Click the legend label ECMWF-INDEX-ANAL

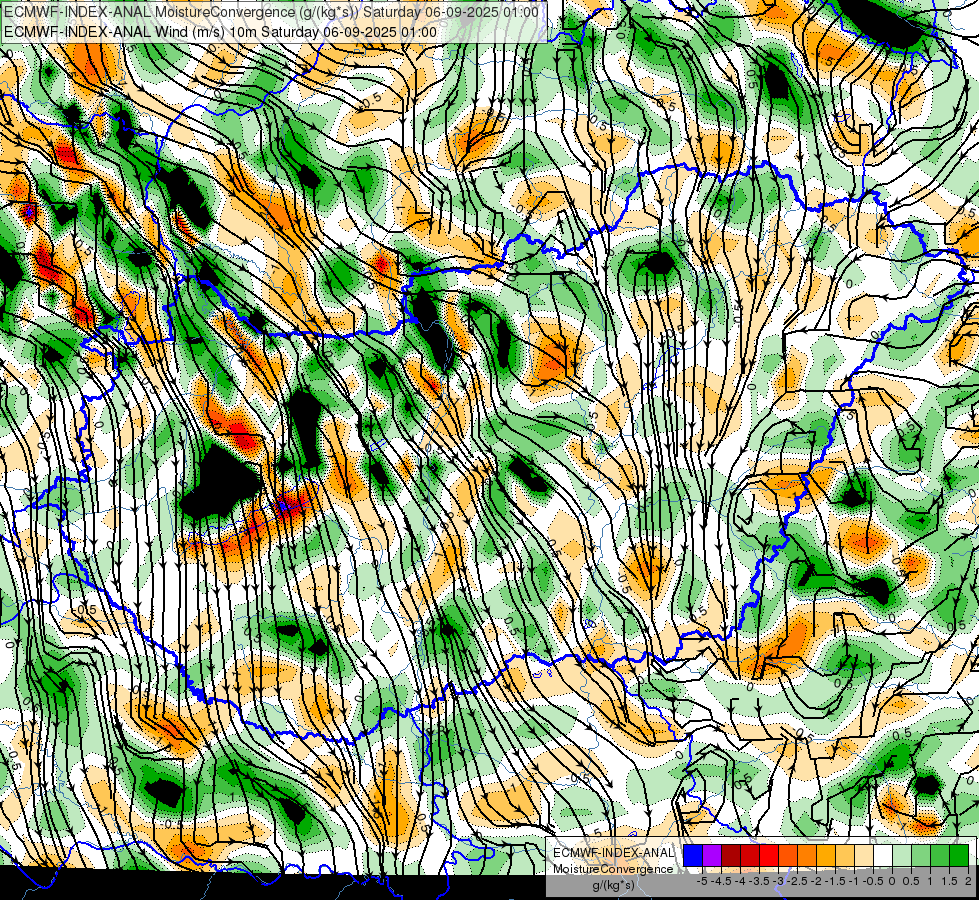pos(614,853)
